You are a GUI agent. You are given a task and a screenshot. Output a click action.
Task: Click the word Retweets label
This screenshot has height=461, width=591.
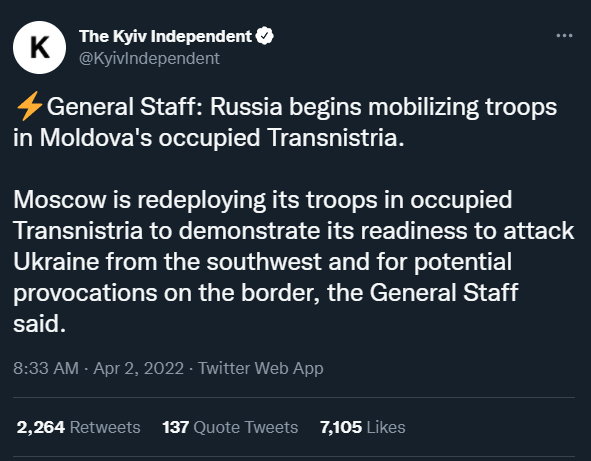tap(105, 427)
